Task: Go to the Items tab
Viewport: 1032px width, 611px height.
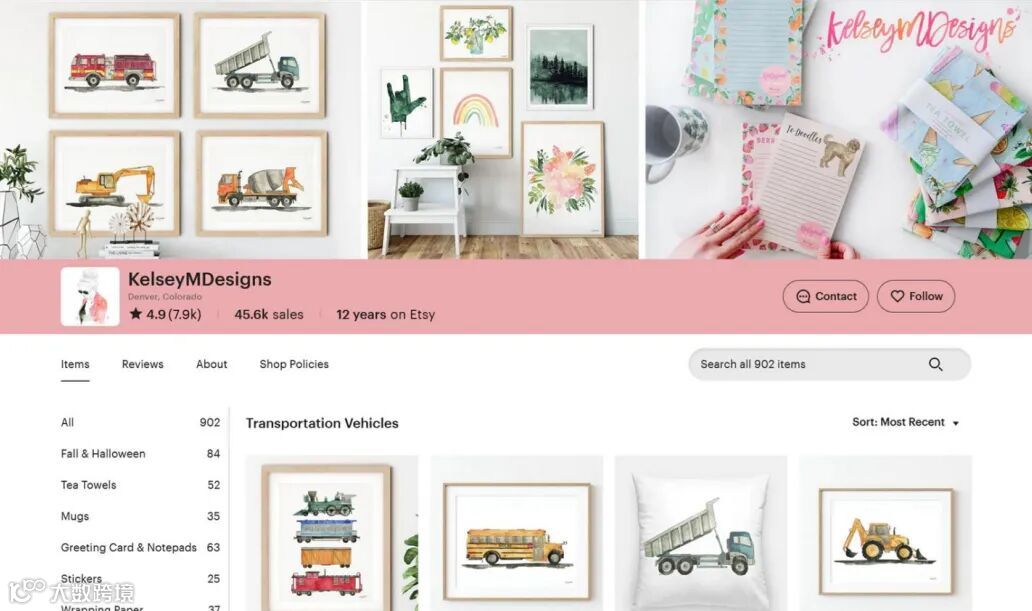Action: click(75, 364)
